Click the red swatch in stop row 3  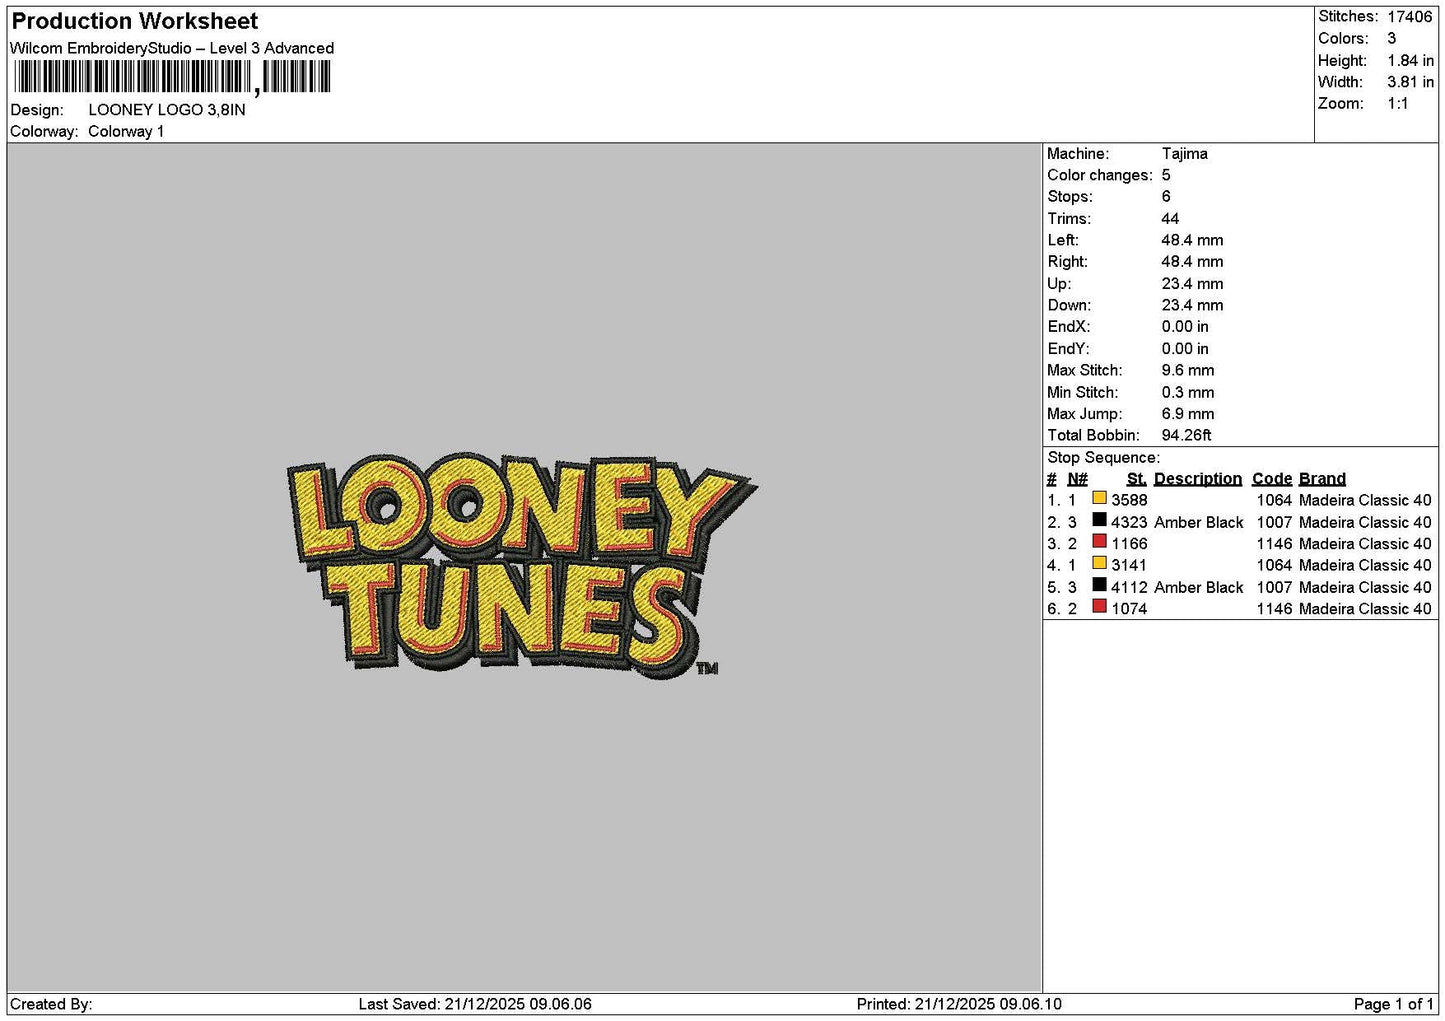pyautogui.click(x=1099, y=542)
